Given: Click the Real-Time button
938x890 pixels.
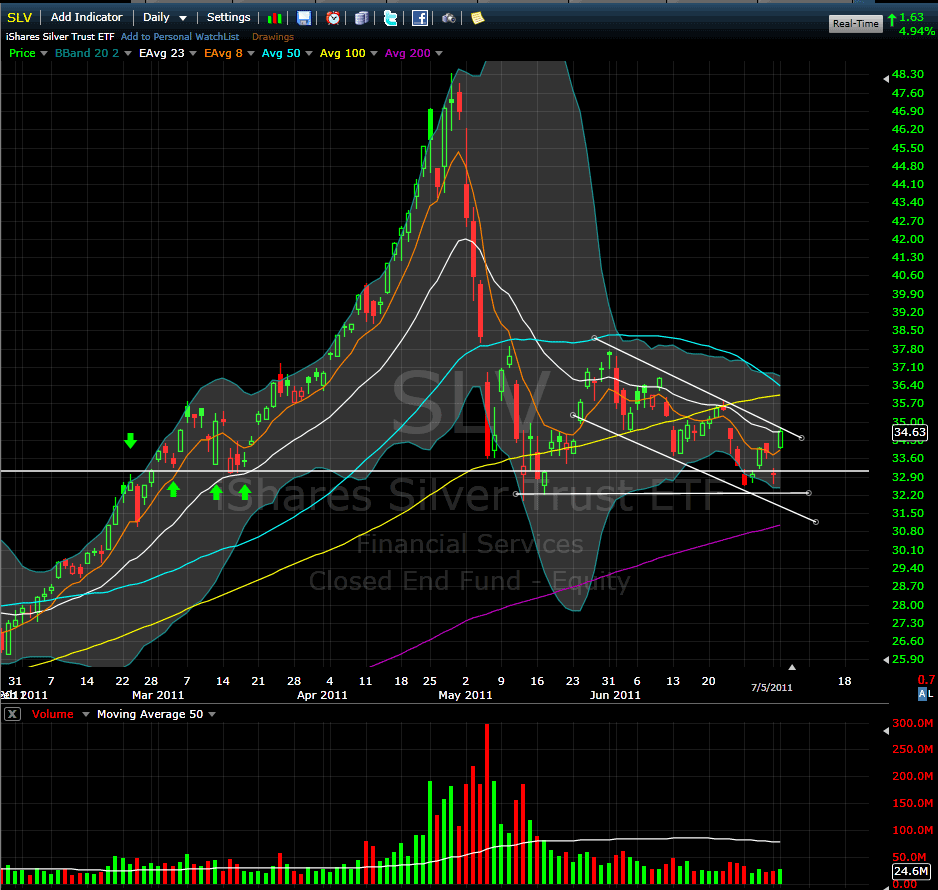Looking at the screenshot, I should [x=856, y=24].
